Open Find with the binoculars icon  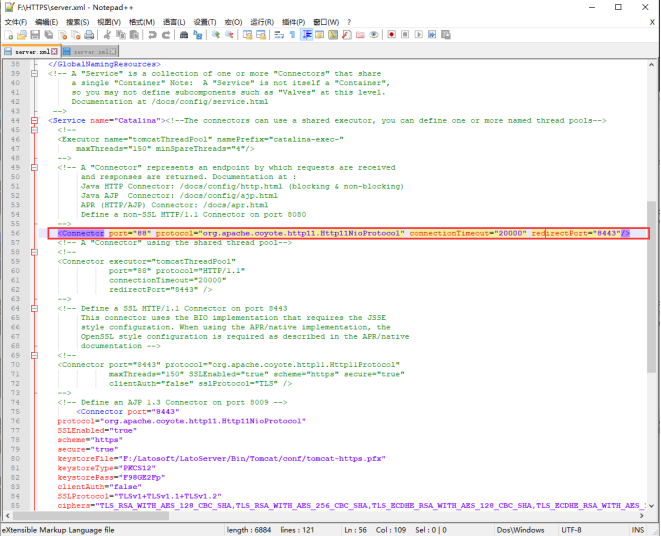pos(184,35)
